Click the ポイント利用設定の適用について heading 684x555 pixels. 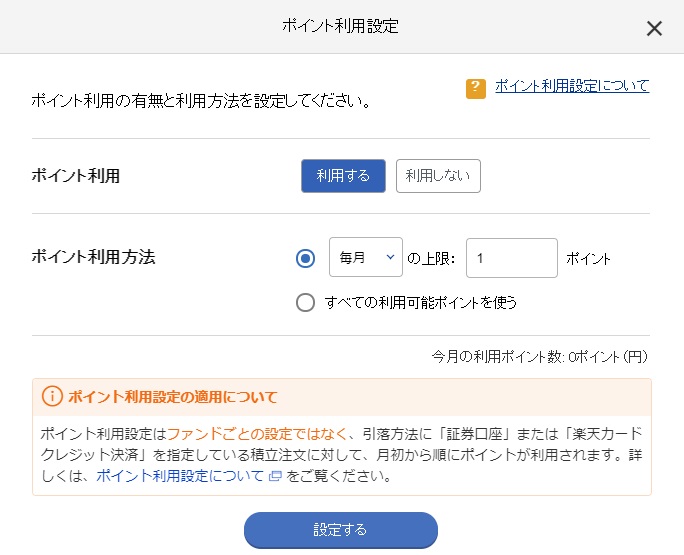click(173, 397)
